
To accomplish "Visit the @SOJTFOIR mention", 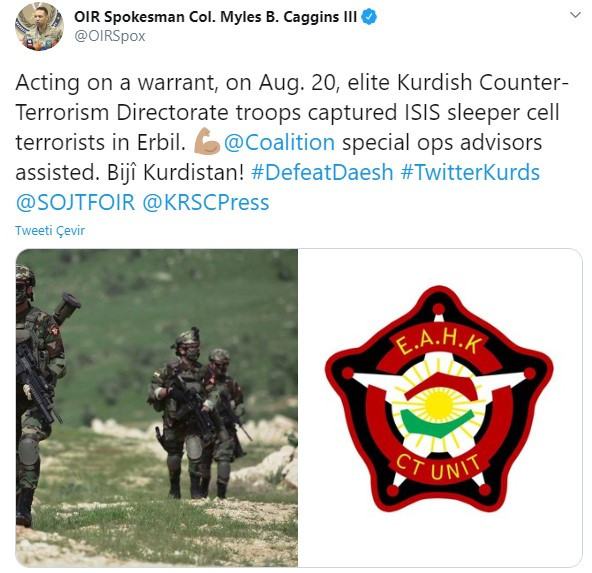I will (x=75, y=203).
